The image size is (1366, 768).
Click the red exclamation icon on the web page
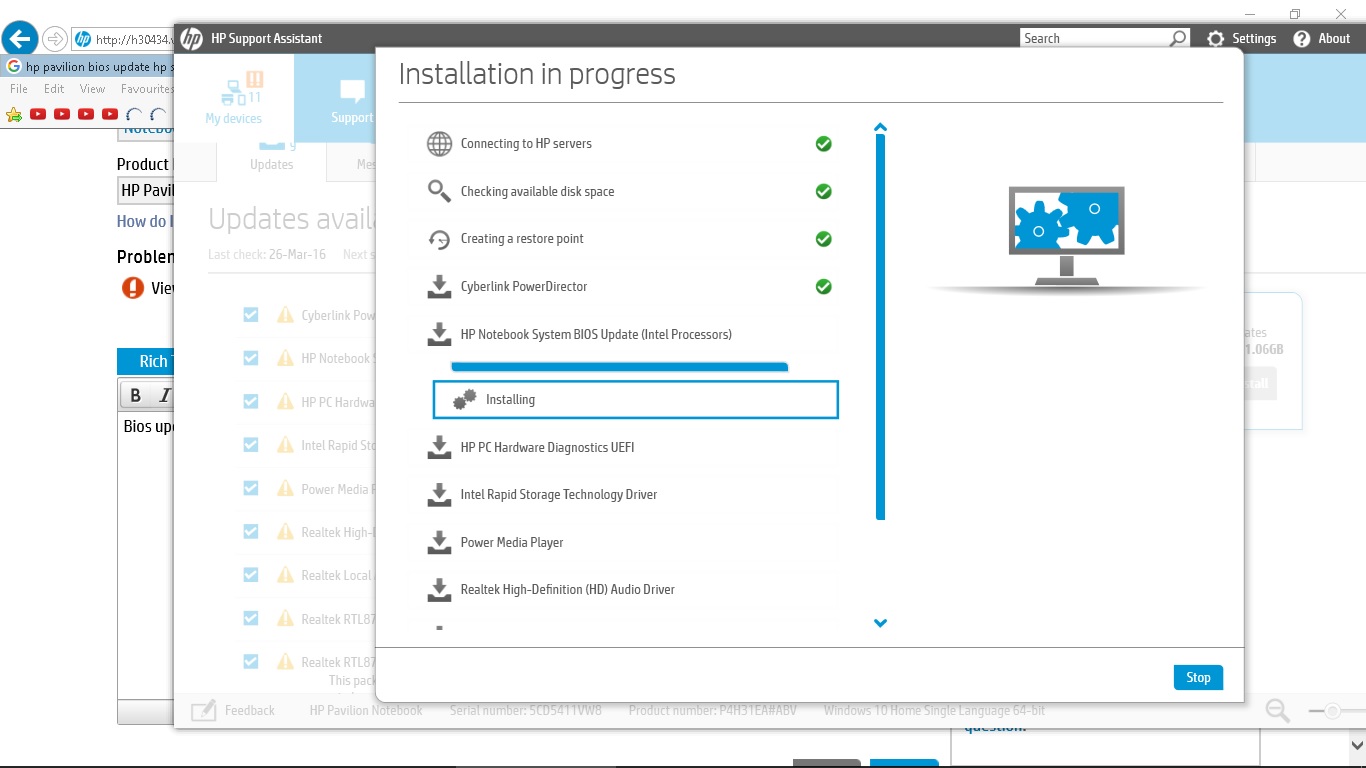coord(132,288)
